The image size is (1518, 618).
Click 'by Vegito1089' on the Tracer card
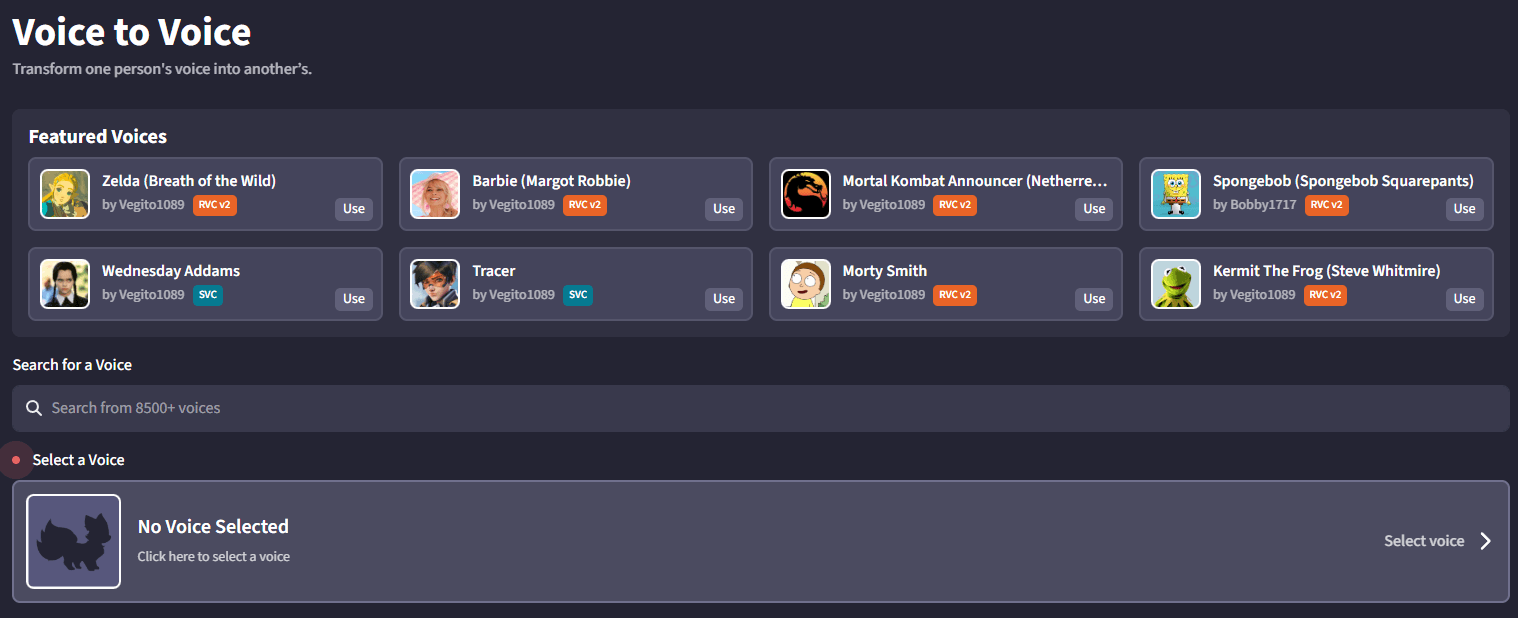click(x=513, y=295)
